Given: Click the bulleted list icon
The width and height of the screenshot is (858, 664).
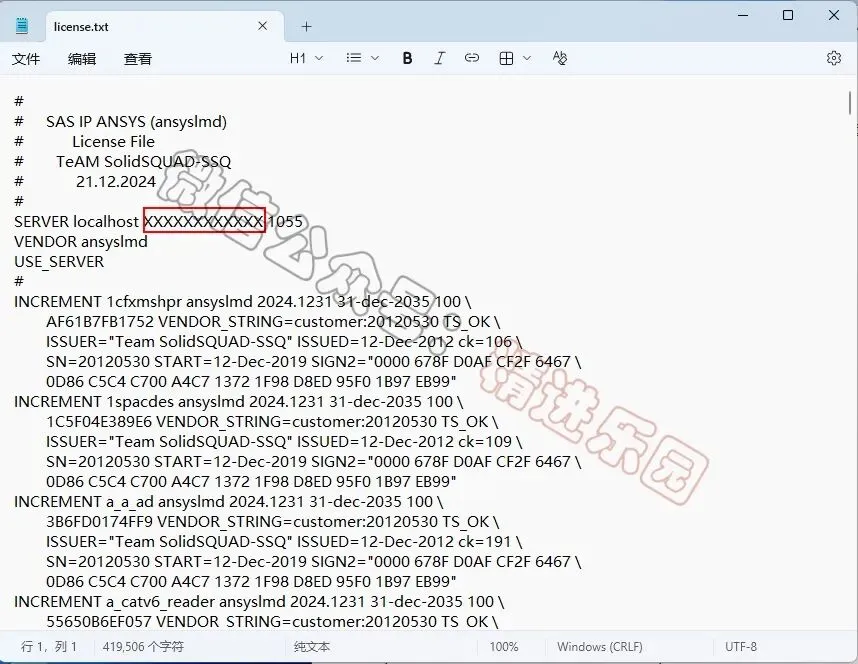Looking at the screenshot, I should coord(353,58).
